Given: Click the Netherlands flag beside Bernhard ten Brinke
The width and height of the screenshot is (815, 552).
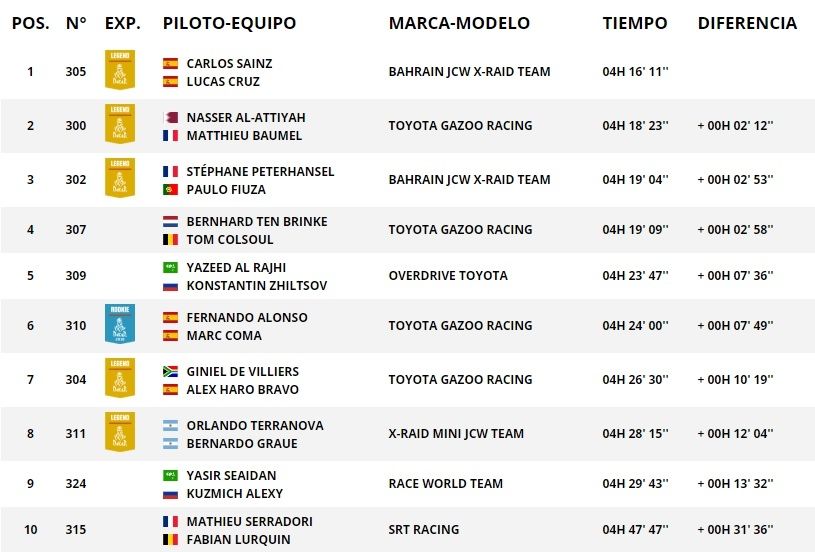Looking at the screenshot, I should 170,222.
